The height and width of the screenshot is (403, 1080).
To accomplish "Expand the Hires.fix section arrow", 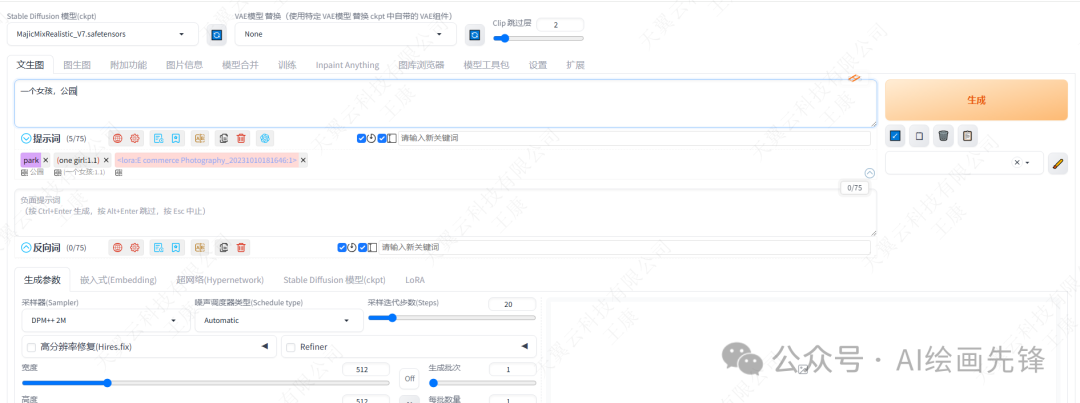I will pos(264,347).
